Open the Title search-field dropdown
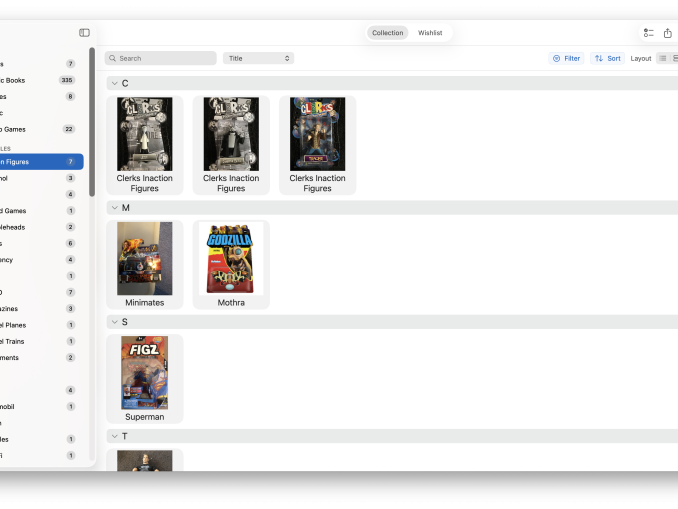The width and height of the screenshot is (678, 509). point(259,58)
